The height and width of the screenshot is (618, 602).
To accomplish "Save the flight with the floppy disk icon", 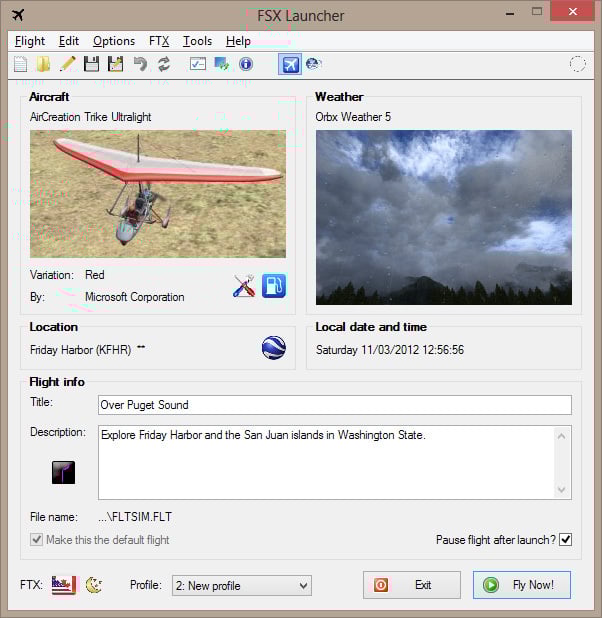I will (x=91, y=64).
